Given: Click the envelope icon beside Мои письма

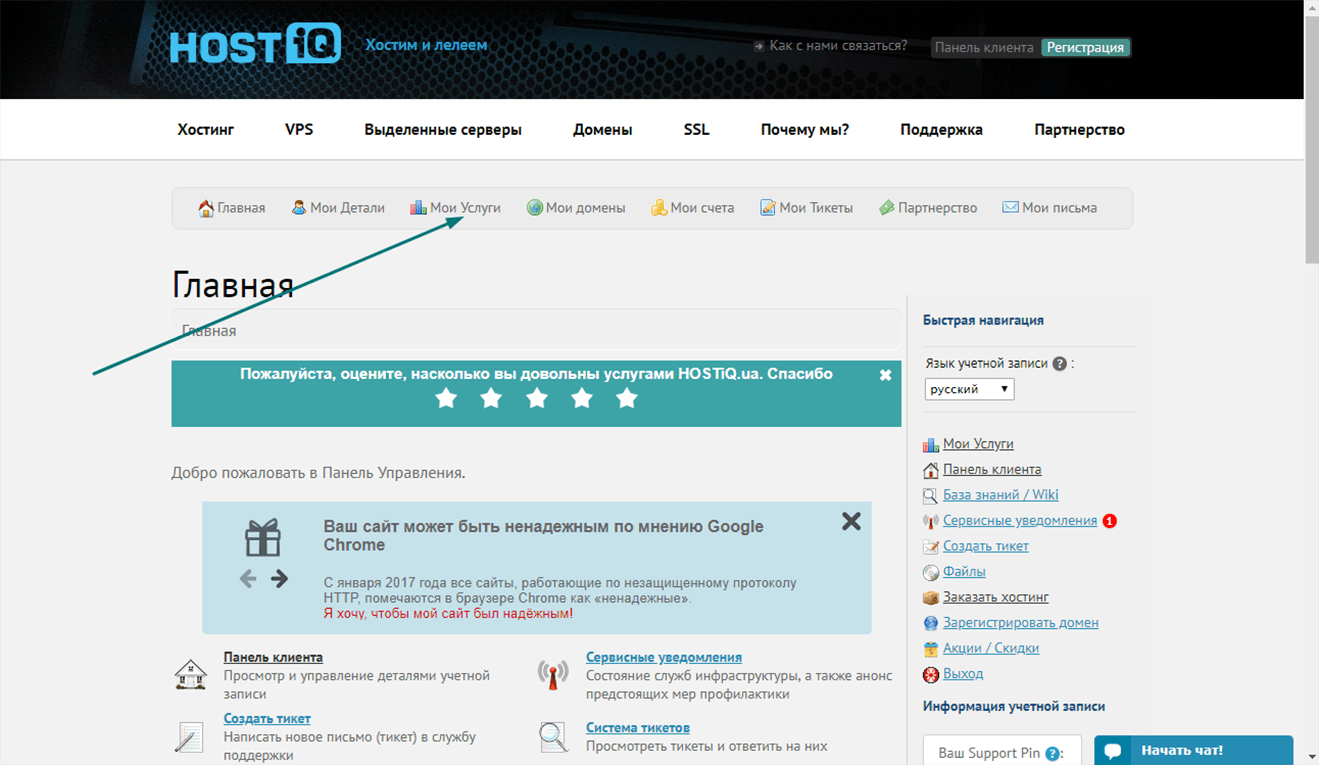Looking at the screenshot, I should (1010, 208).
